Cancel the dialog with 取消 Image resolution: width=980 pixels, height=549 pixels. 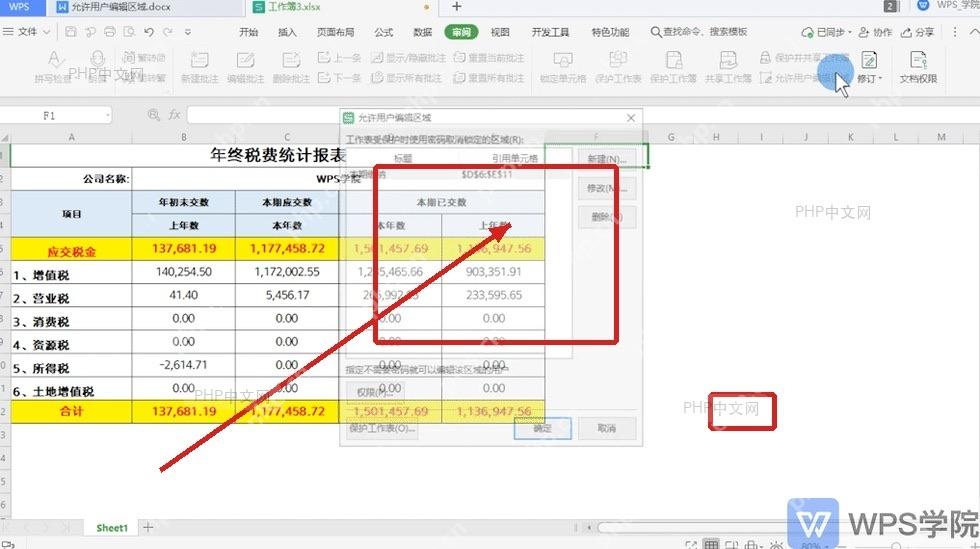click(x=607, y=428)
